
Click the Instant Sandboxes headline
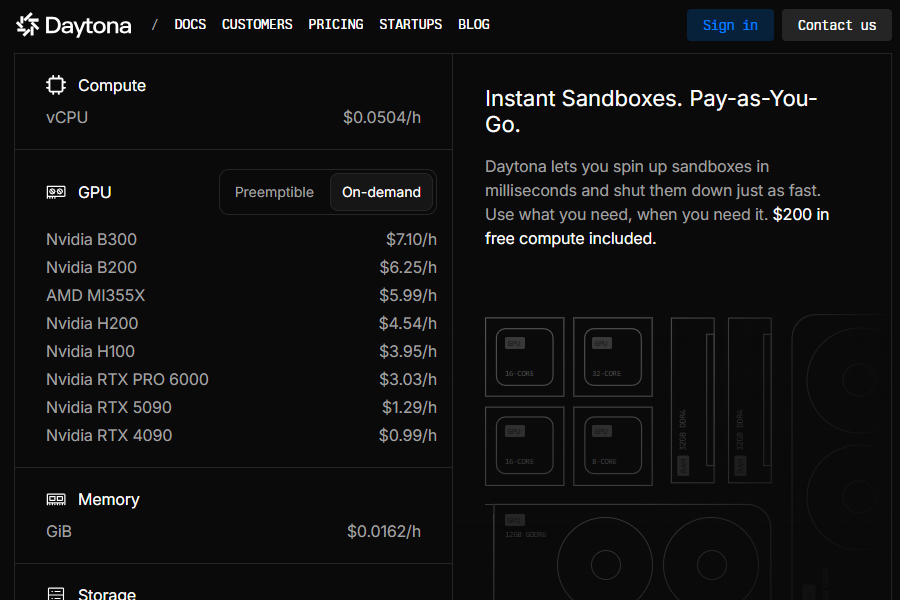point(651,111)
